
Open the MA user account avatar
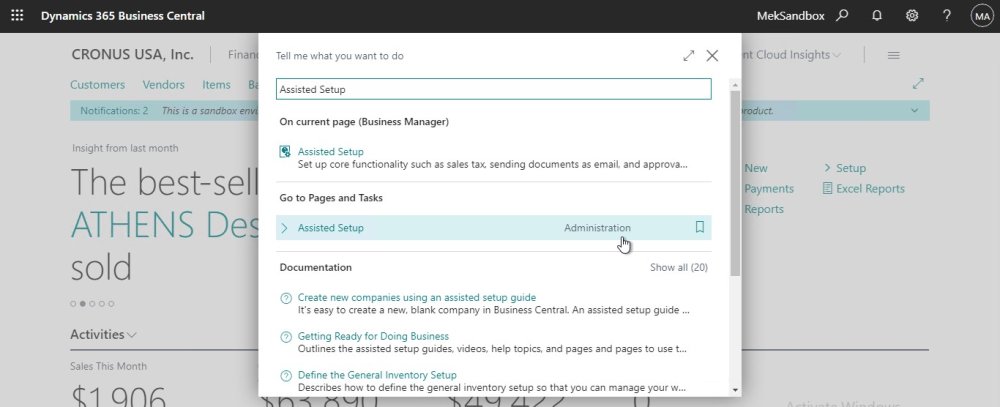coord(981,16)
